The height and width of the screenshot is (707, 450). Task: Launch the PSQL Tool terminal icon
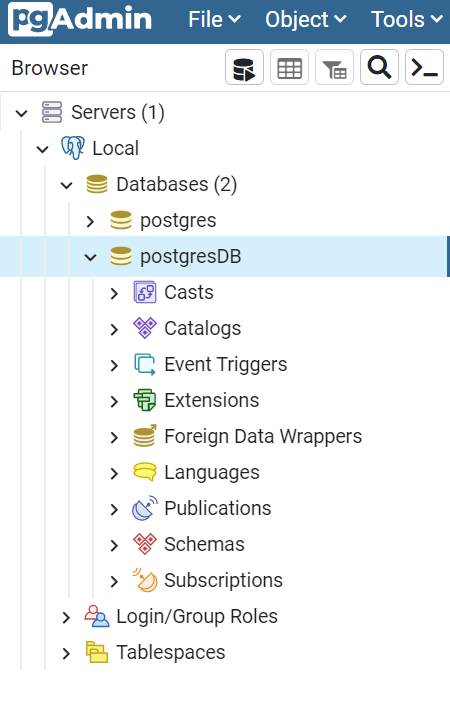click(x=425, y=68)
